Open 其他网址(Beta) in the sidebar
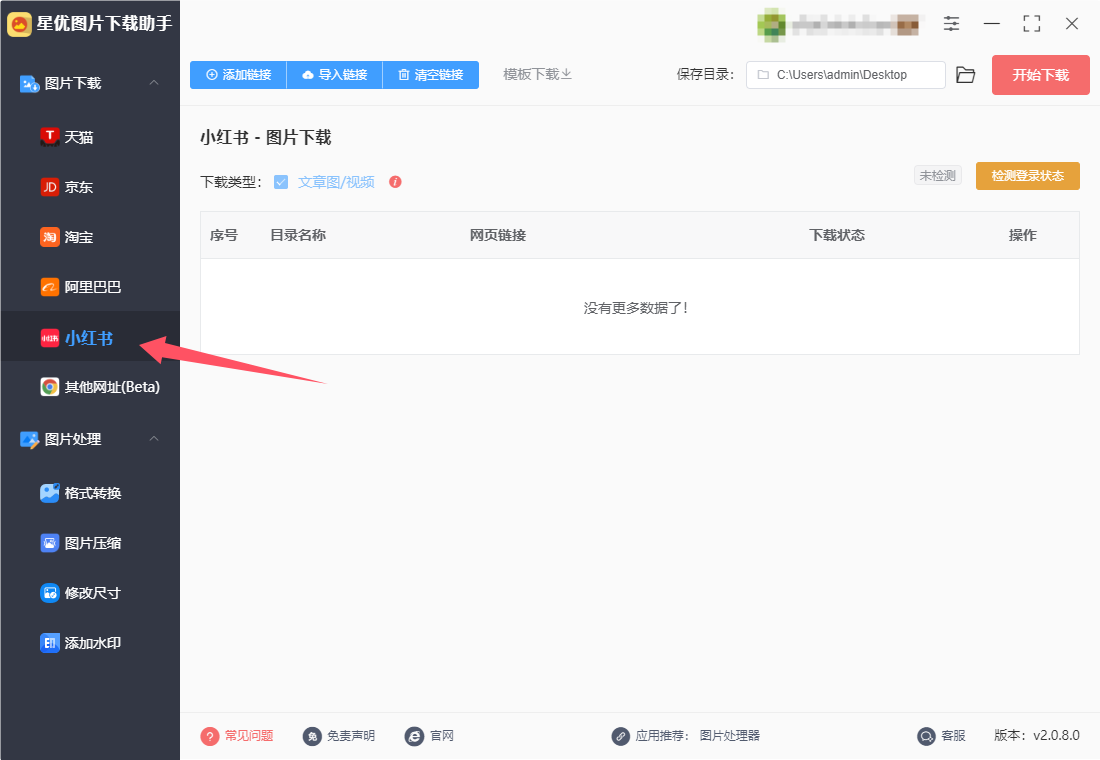The width and height of the screenshot is (1100, 760). pos(90,387)
